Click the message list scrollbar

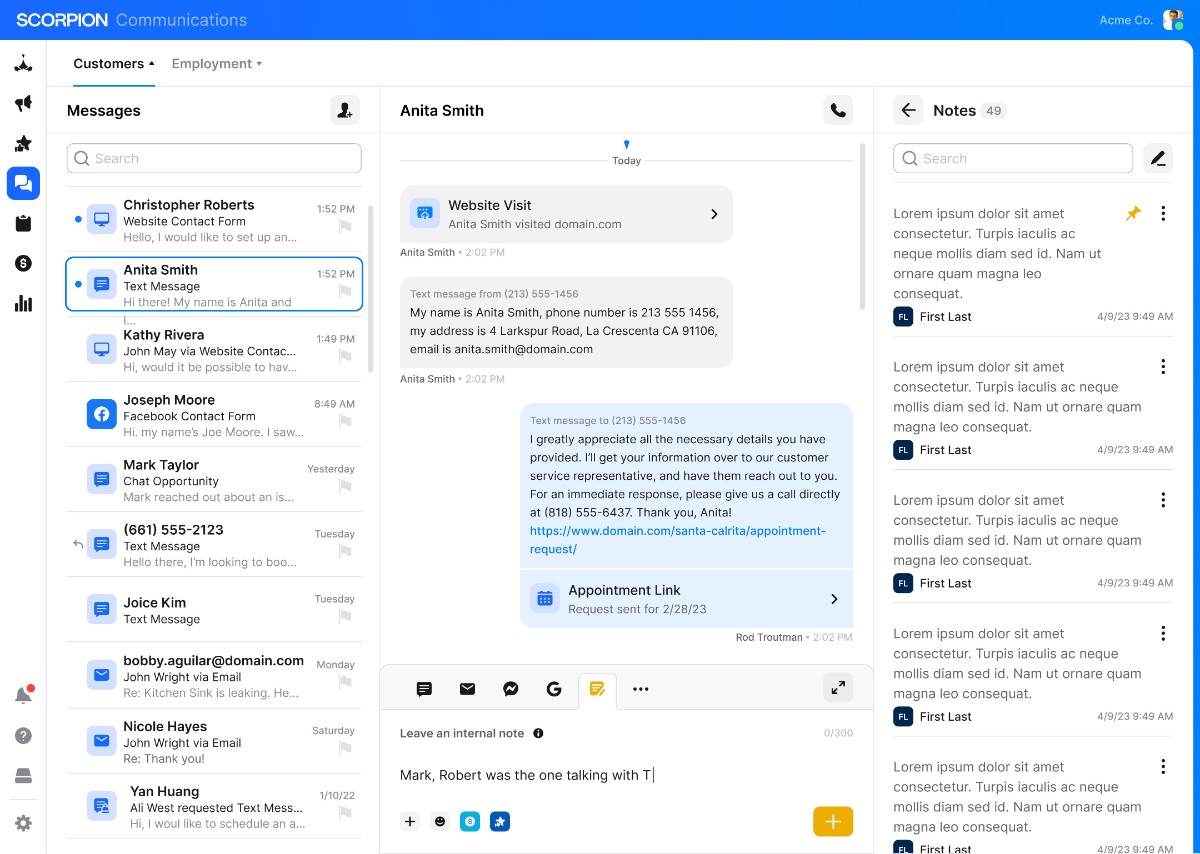(371, 290)
